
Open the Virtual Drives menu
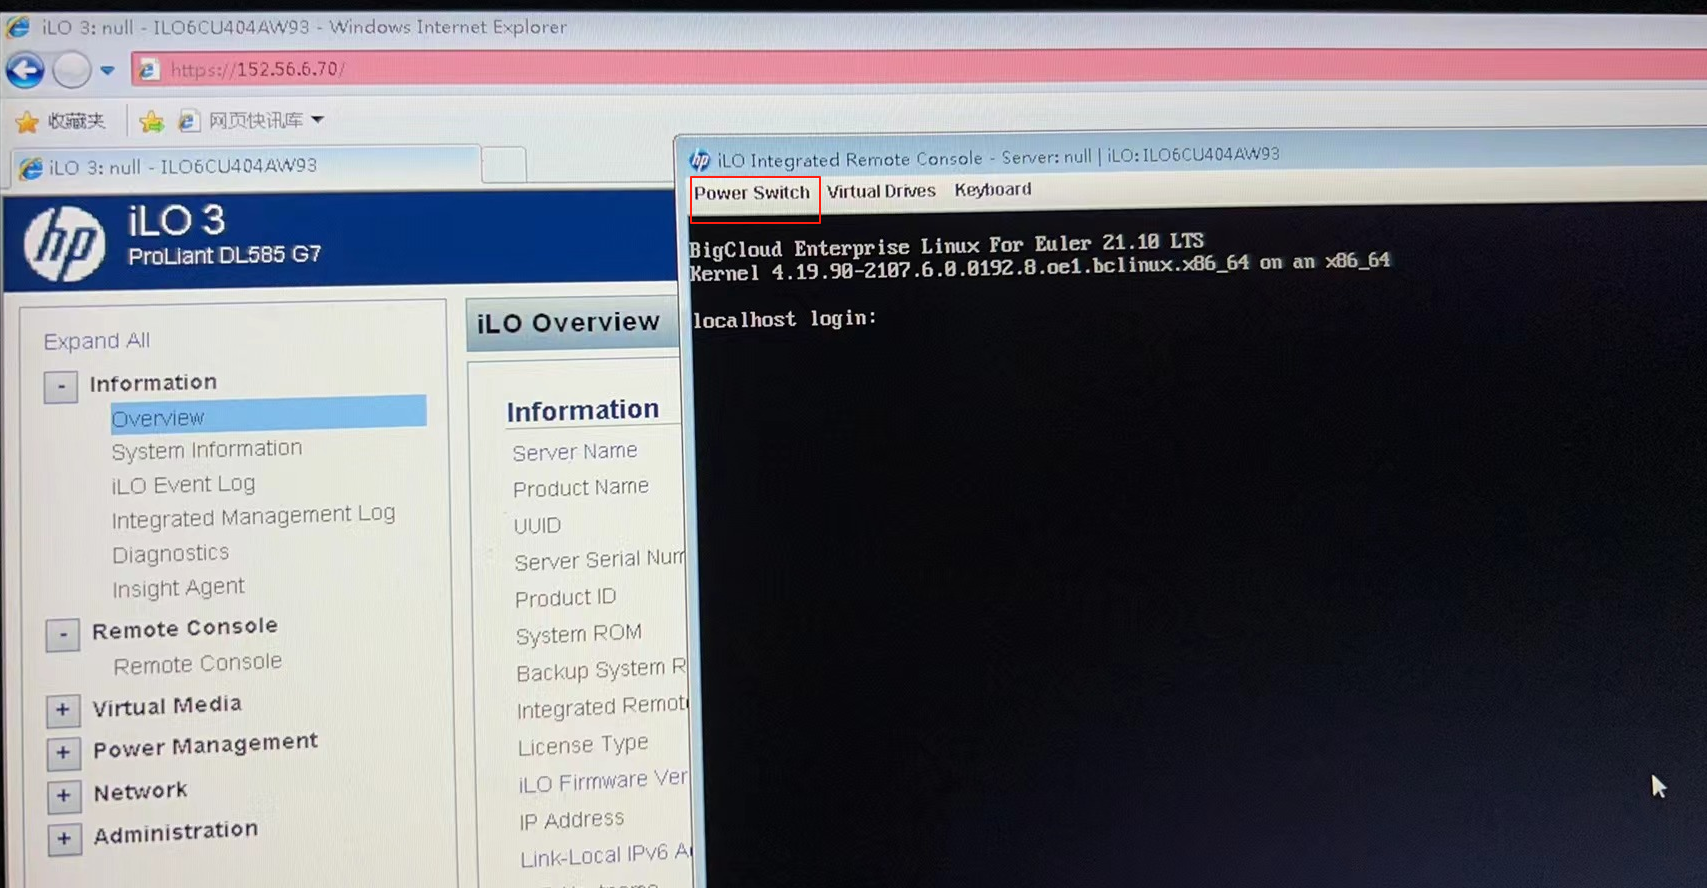tap(881, 191)
